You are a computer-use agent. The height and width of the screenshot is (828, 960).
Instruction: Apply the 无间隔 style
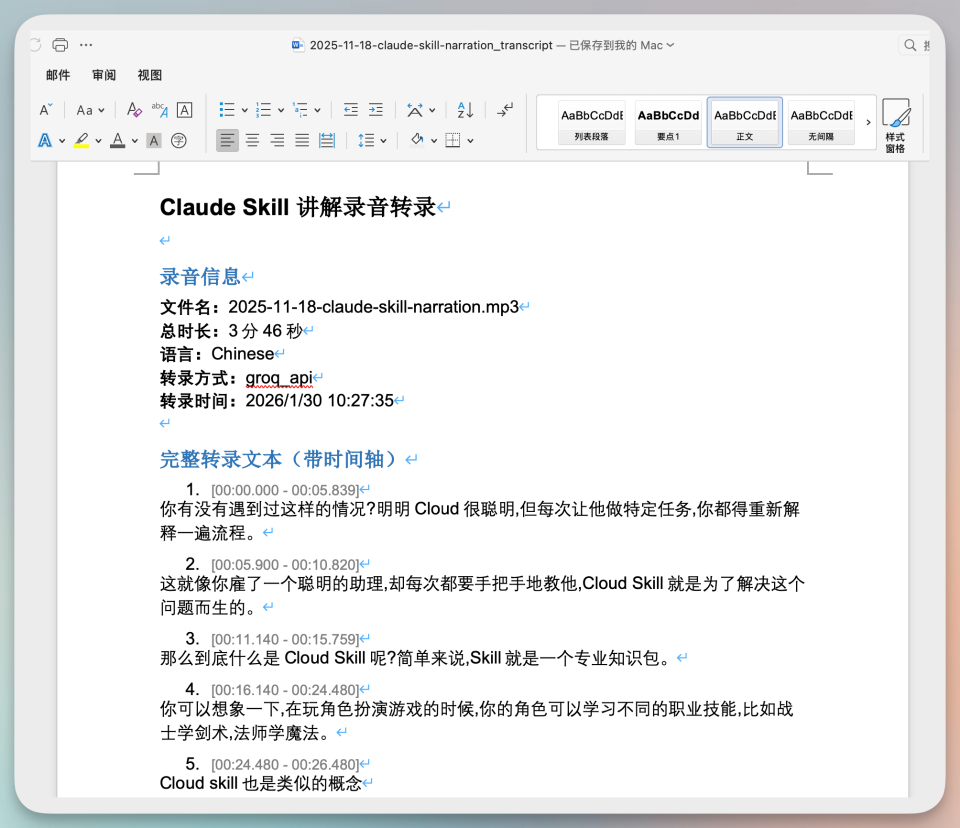(820, 122)
